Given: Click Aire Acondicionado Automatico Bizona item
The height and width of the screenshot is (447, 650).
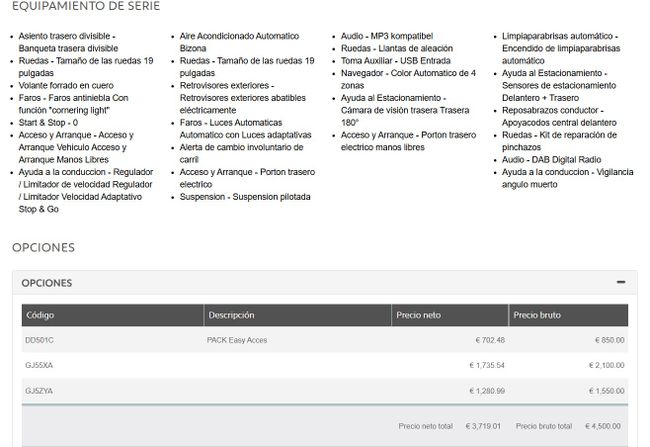Looking at the screenshot, I should (x=239, y=42).
